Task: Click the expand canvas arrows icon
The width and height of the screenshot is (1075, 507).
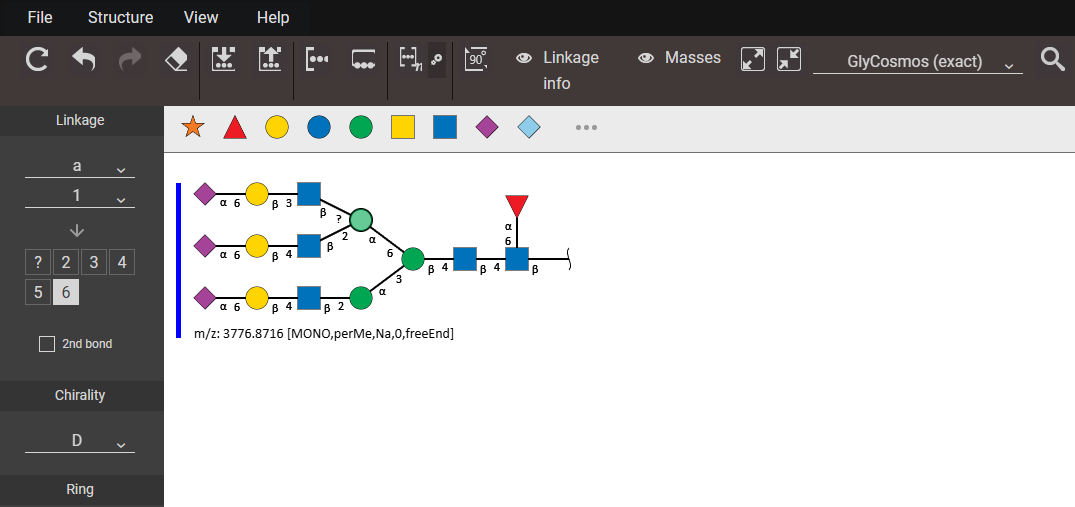Action: (752, 59)
